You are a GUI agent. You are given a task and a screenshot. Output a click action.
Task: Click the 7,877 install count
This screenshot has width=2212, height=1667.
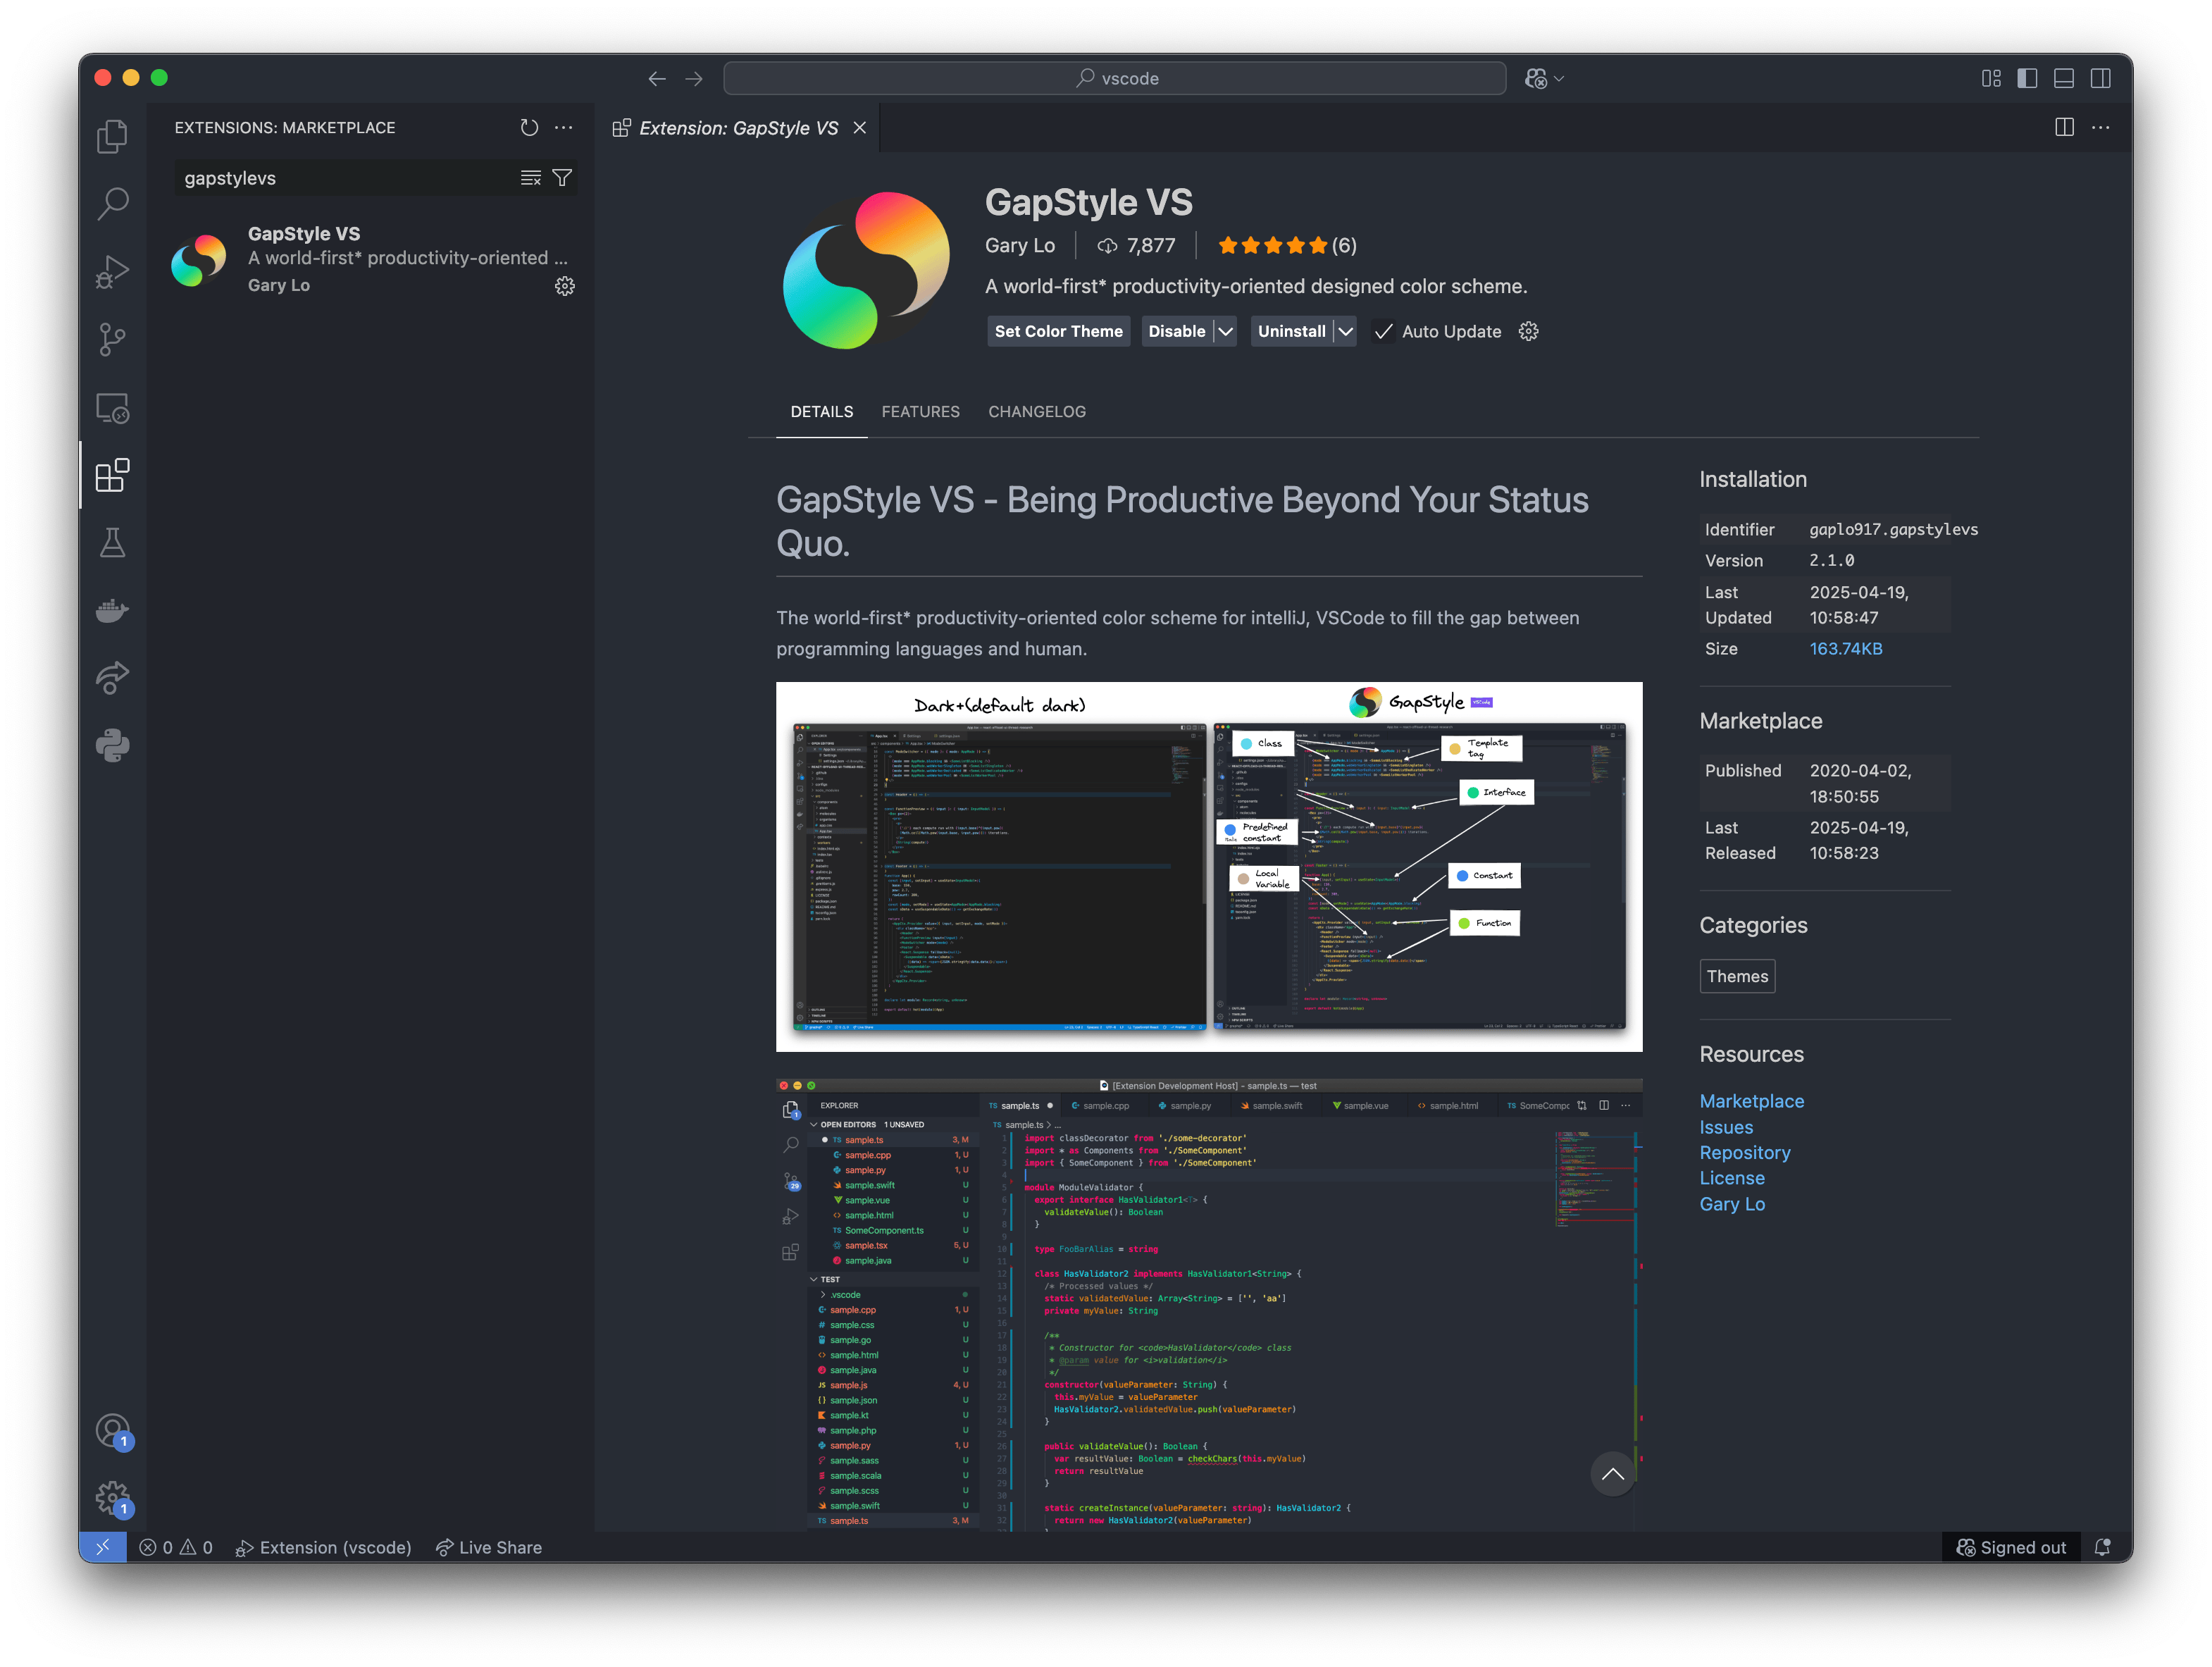(x=1137, y=246)
